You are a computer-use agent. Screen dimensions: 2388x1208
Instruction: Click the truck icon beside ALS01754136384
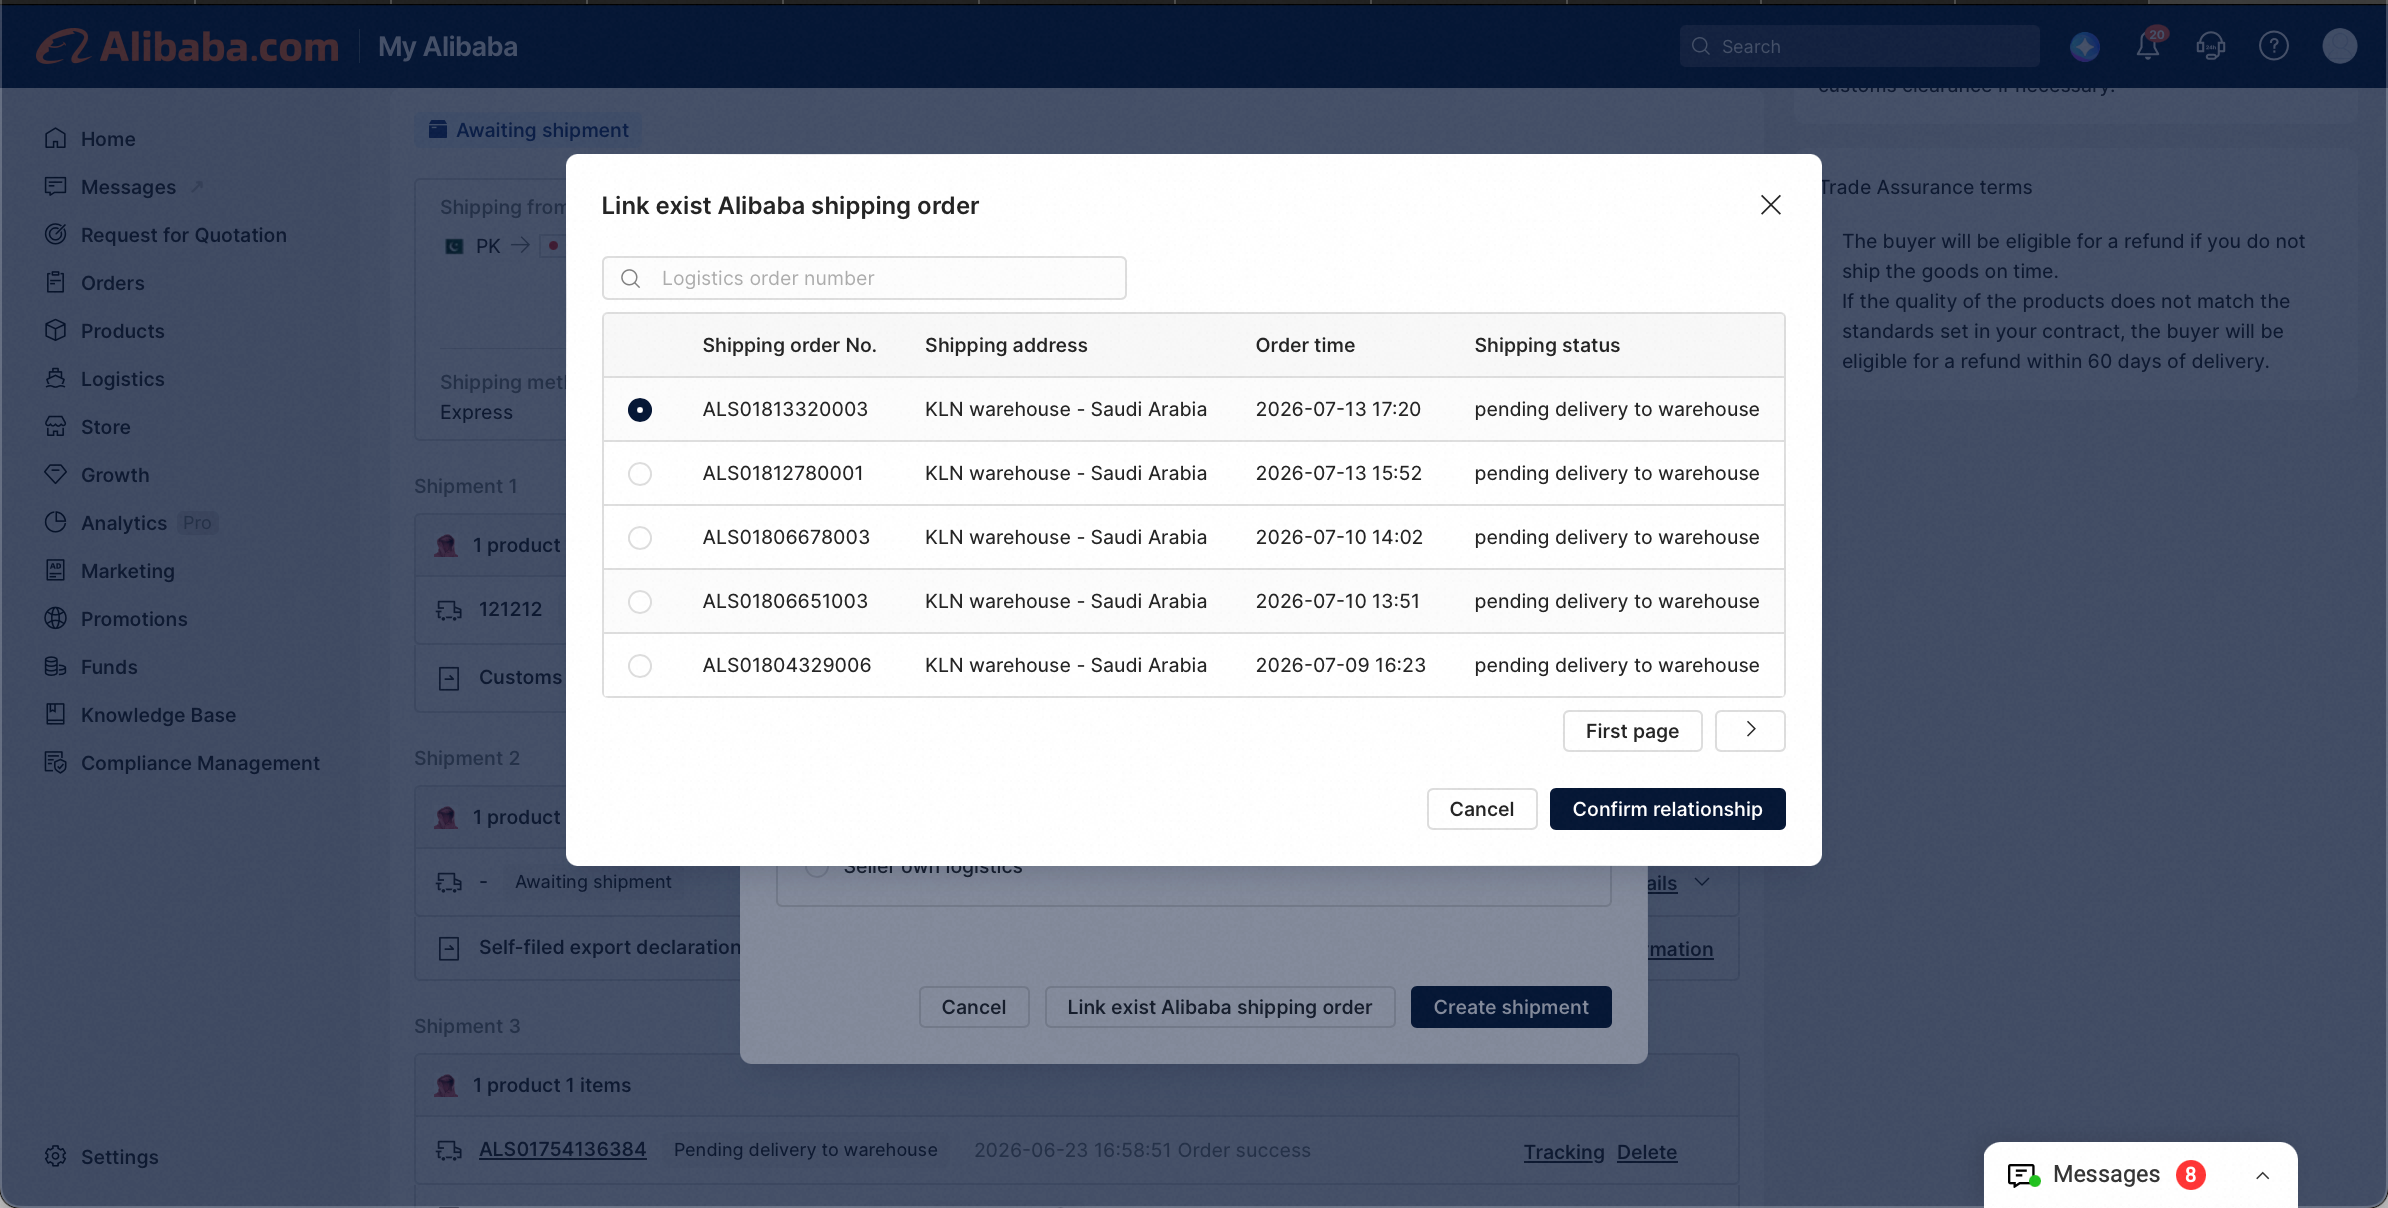click(x=449, y=1150)
